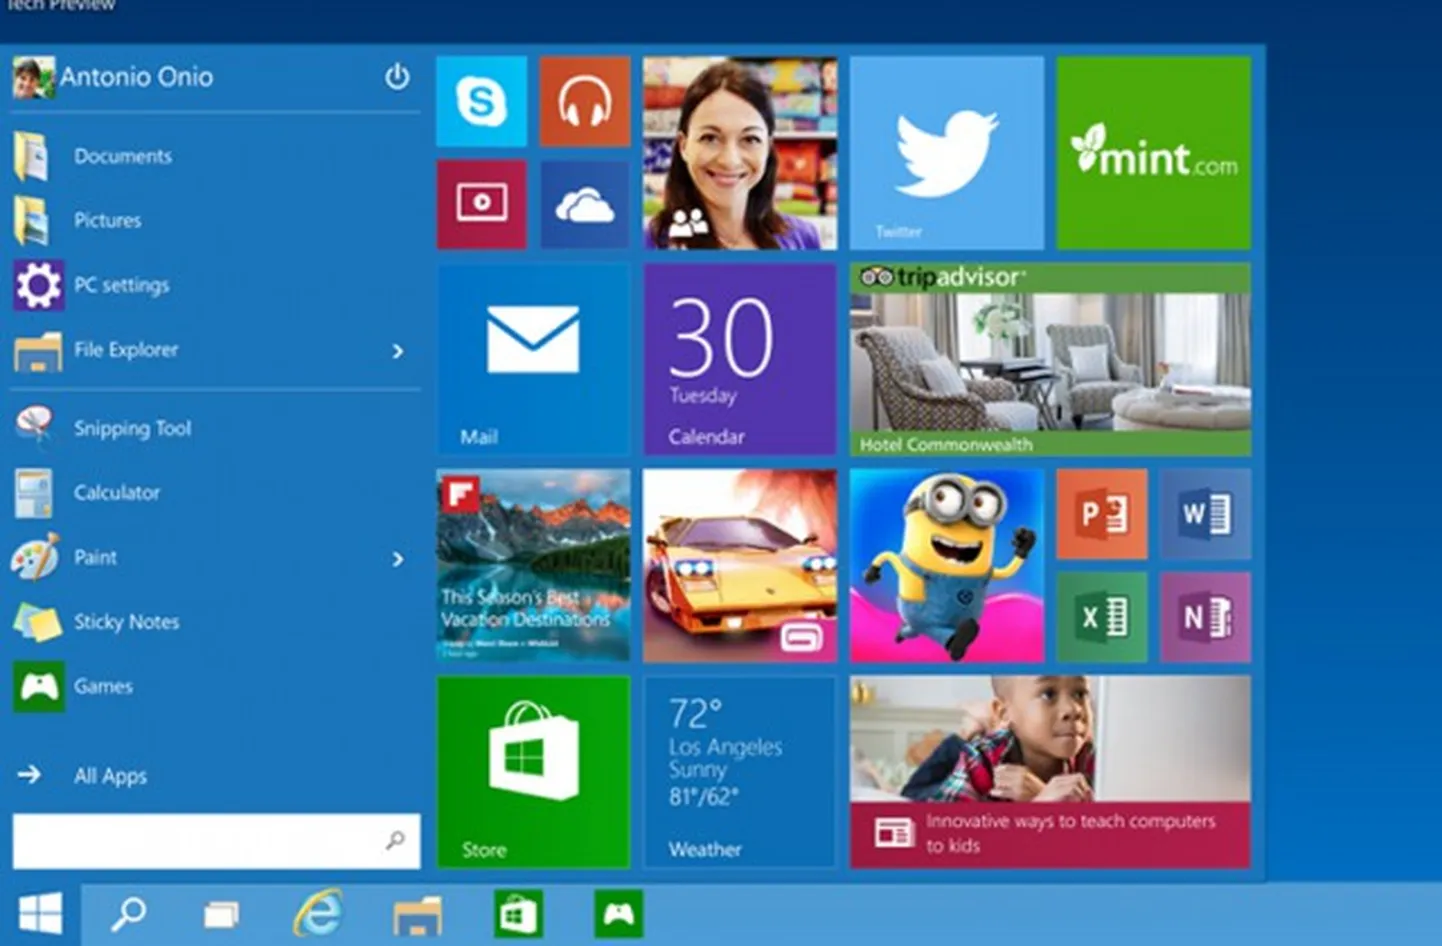Viewport: 1442px width, 946px height.
Task: Open the red Video tile
Action: point(482,204)
